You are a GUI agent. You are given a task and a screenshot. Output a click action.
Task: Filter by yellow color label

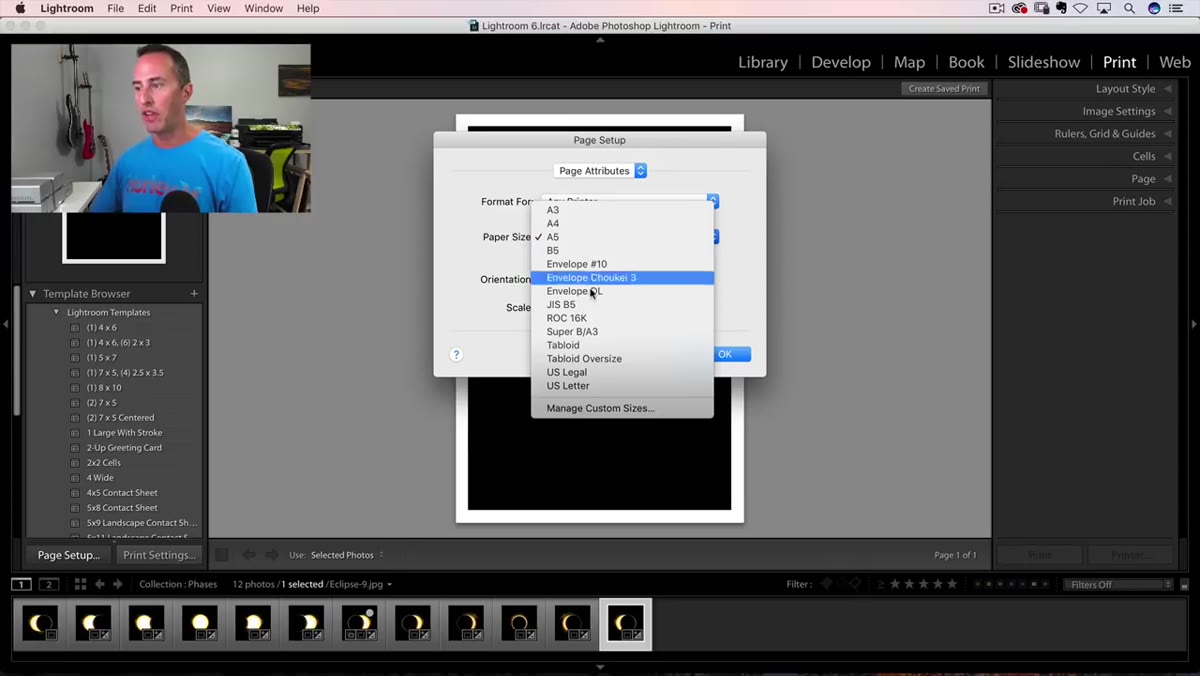coord(988,584)
